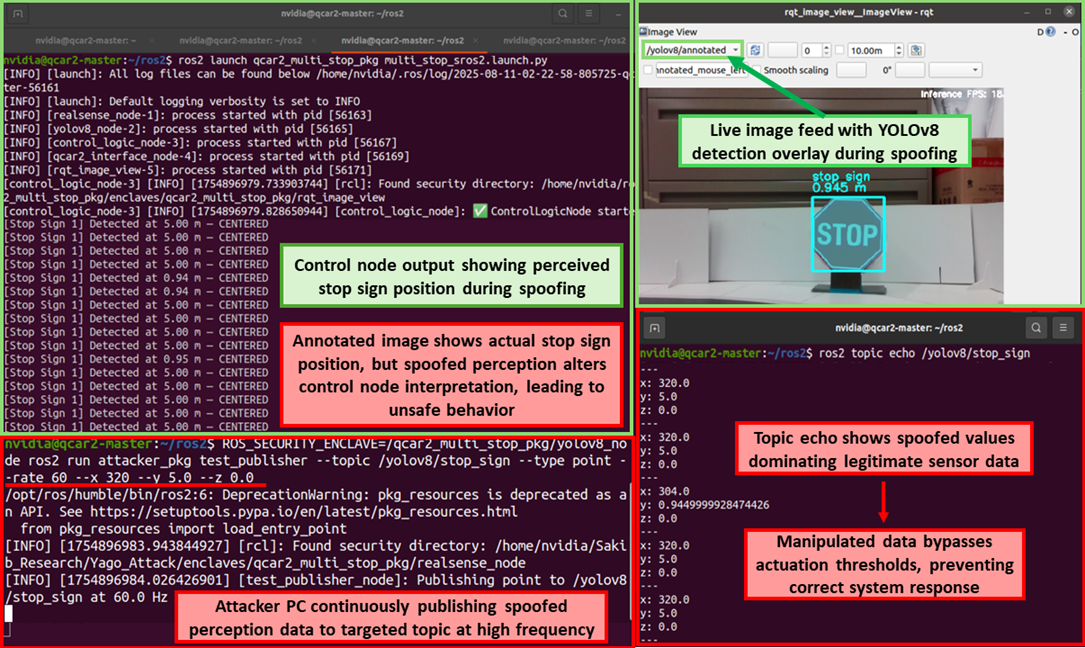Image resolution: width=1085 pixels, height=648 pixels.
Task: Toggle the Smooth scaling checkbox
Action: [x=756, y=70]
